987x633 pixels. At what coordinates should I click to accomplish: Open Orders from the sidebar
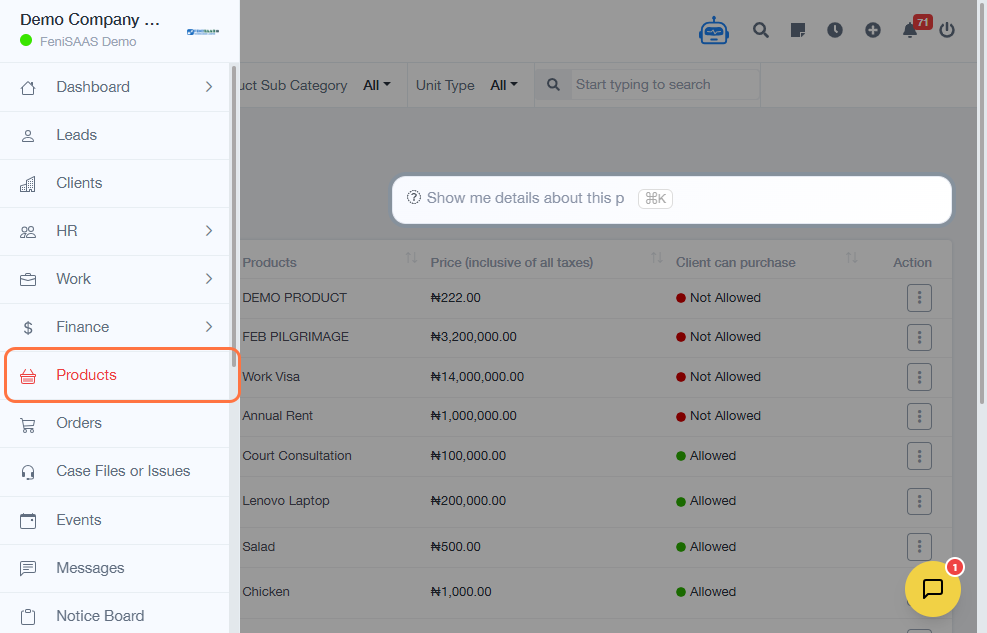pyautogui.click(x=79, y=423)
